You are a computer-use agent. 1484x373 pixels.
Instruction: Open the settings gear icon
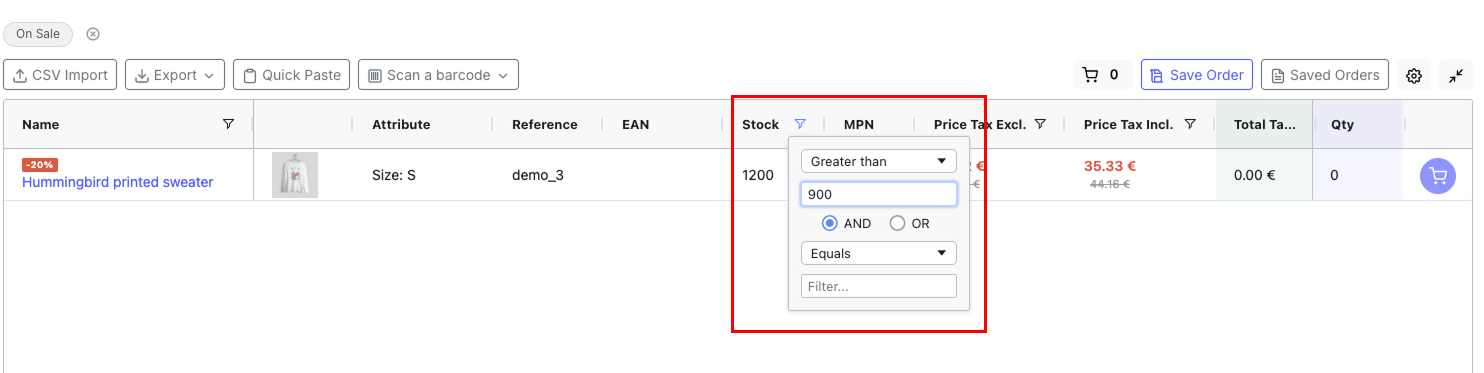[1414, 76]
